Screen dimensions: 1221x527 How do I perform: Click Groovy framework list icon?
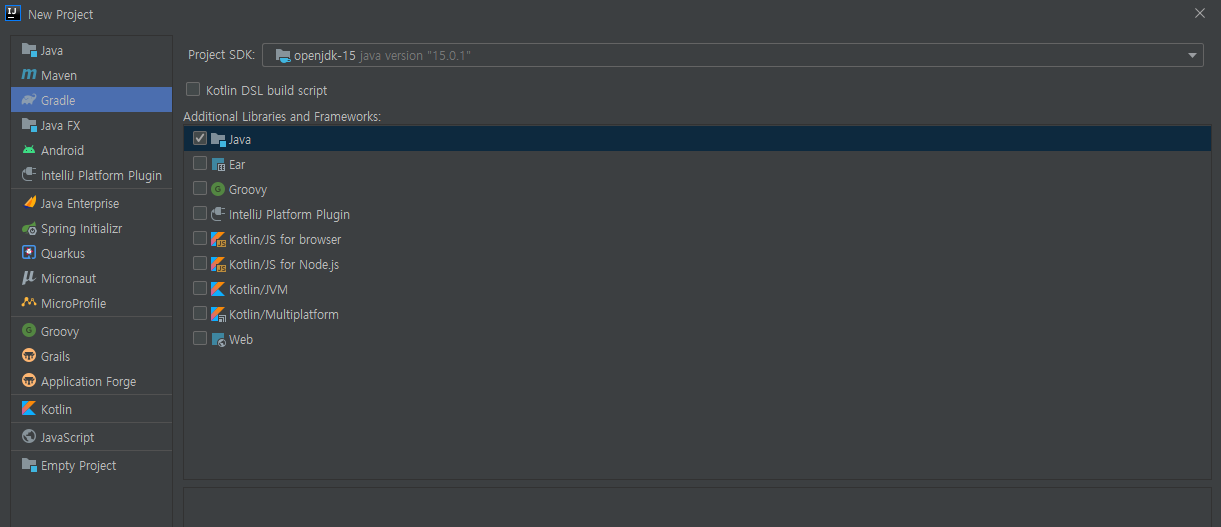(x=218, y=189)
